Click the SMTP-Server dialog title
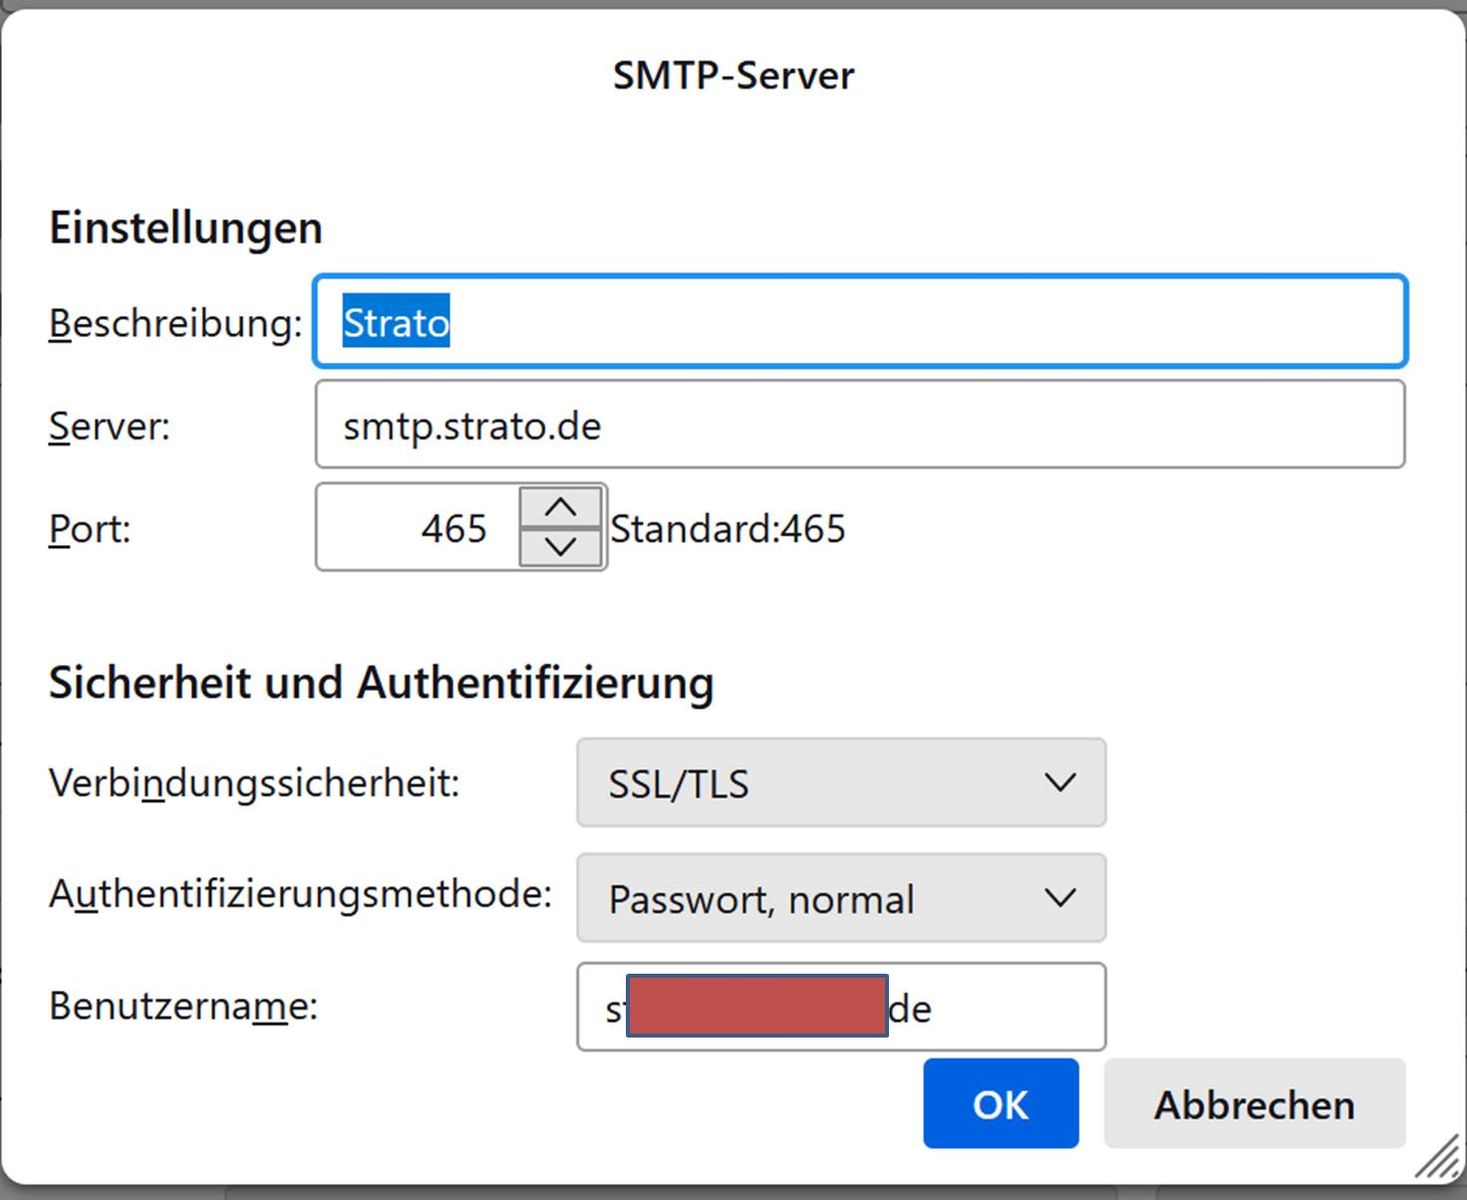Screen dimensions: 1467x1200 pos(733,76)
